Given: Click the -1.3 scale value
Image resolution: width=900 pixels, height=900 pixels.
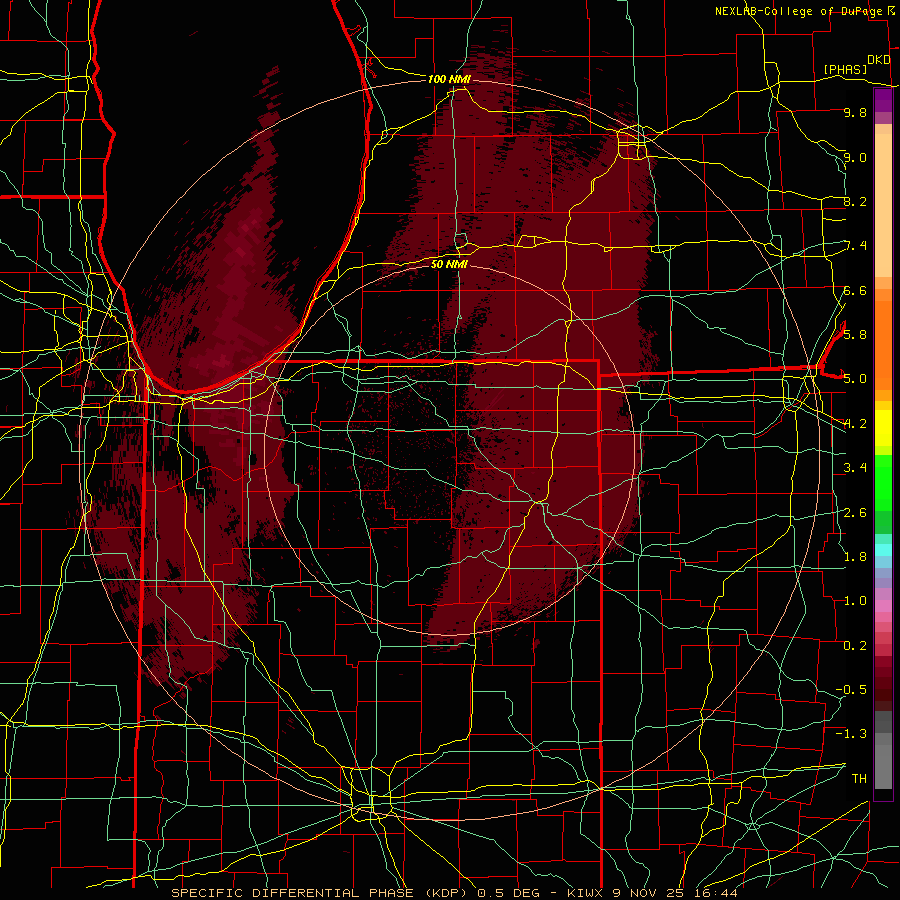Looking at the screenshot, I should click(x=851, y=734).
